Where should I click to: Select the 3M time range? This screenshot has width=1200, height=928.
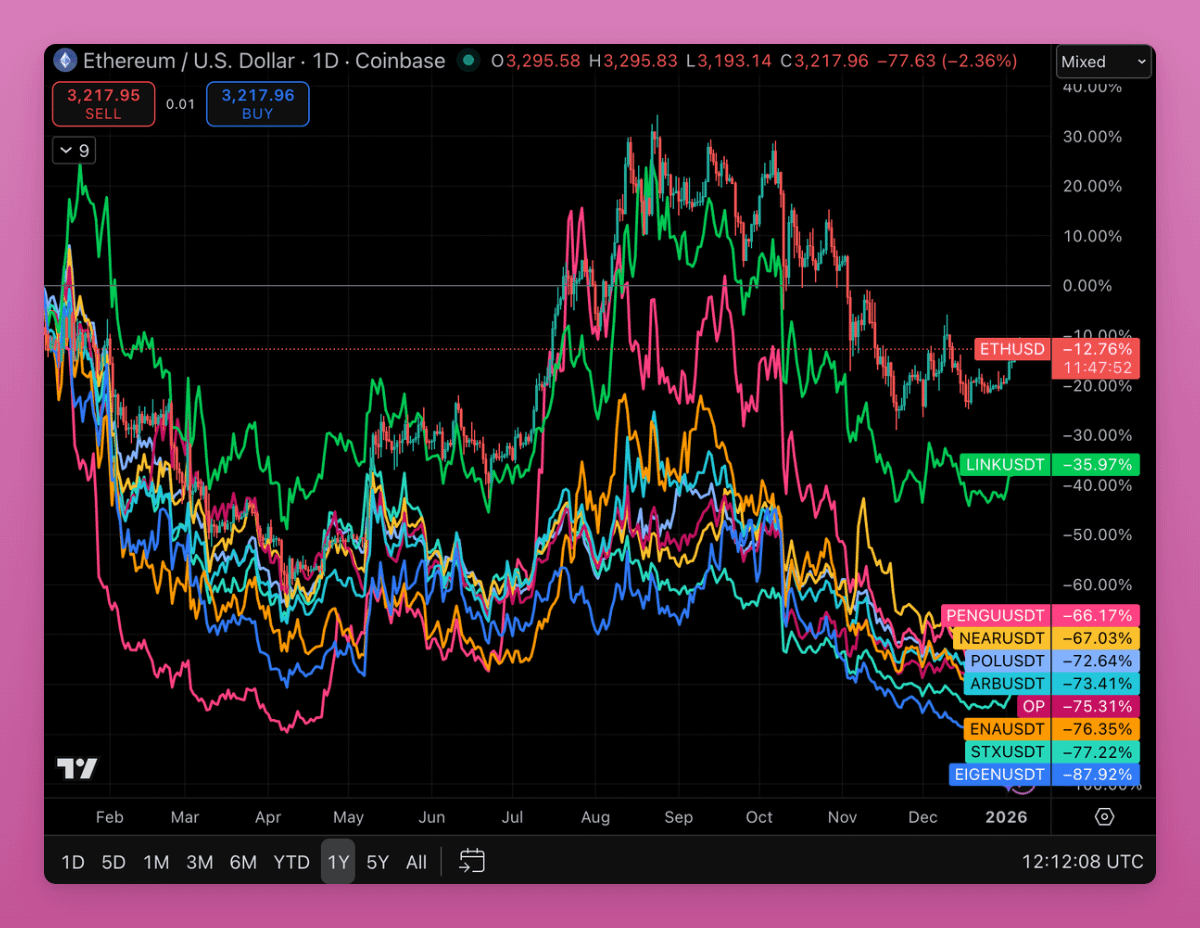point(199,862)
